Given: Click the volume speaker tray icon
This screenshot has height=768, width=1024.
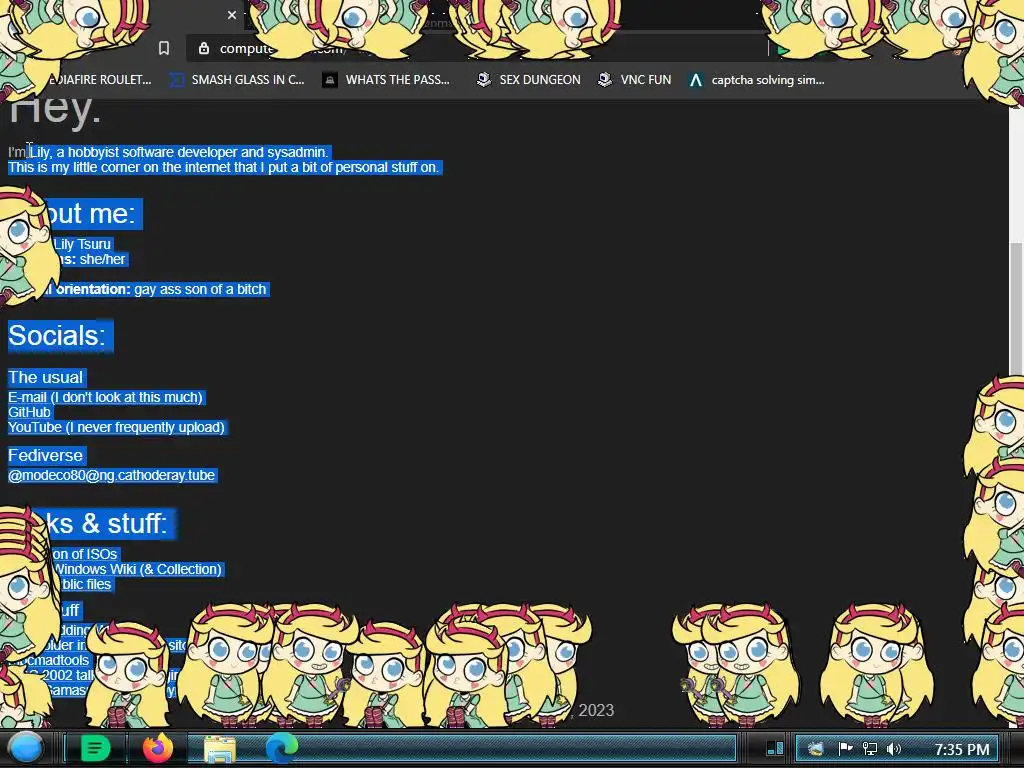Looking at the screenshot, I should point(893,749).
